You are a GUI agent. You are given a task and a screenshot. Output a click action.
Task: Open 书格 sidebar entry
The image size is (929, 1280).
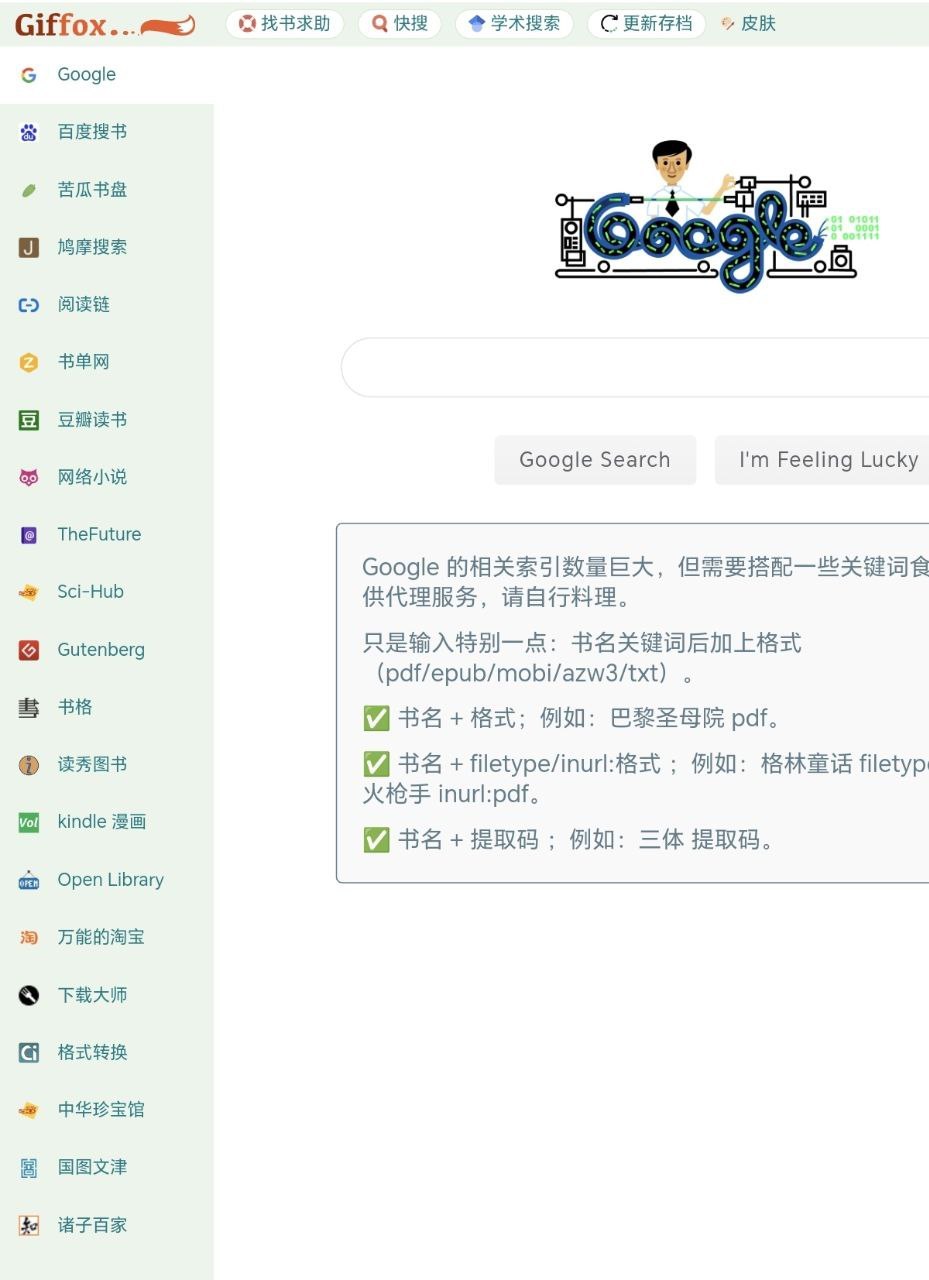coord(107,707)
